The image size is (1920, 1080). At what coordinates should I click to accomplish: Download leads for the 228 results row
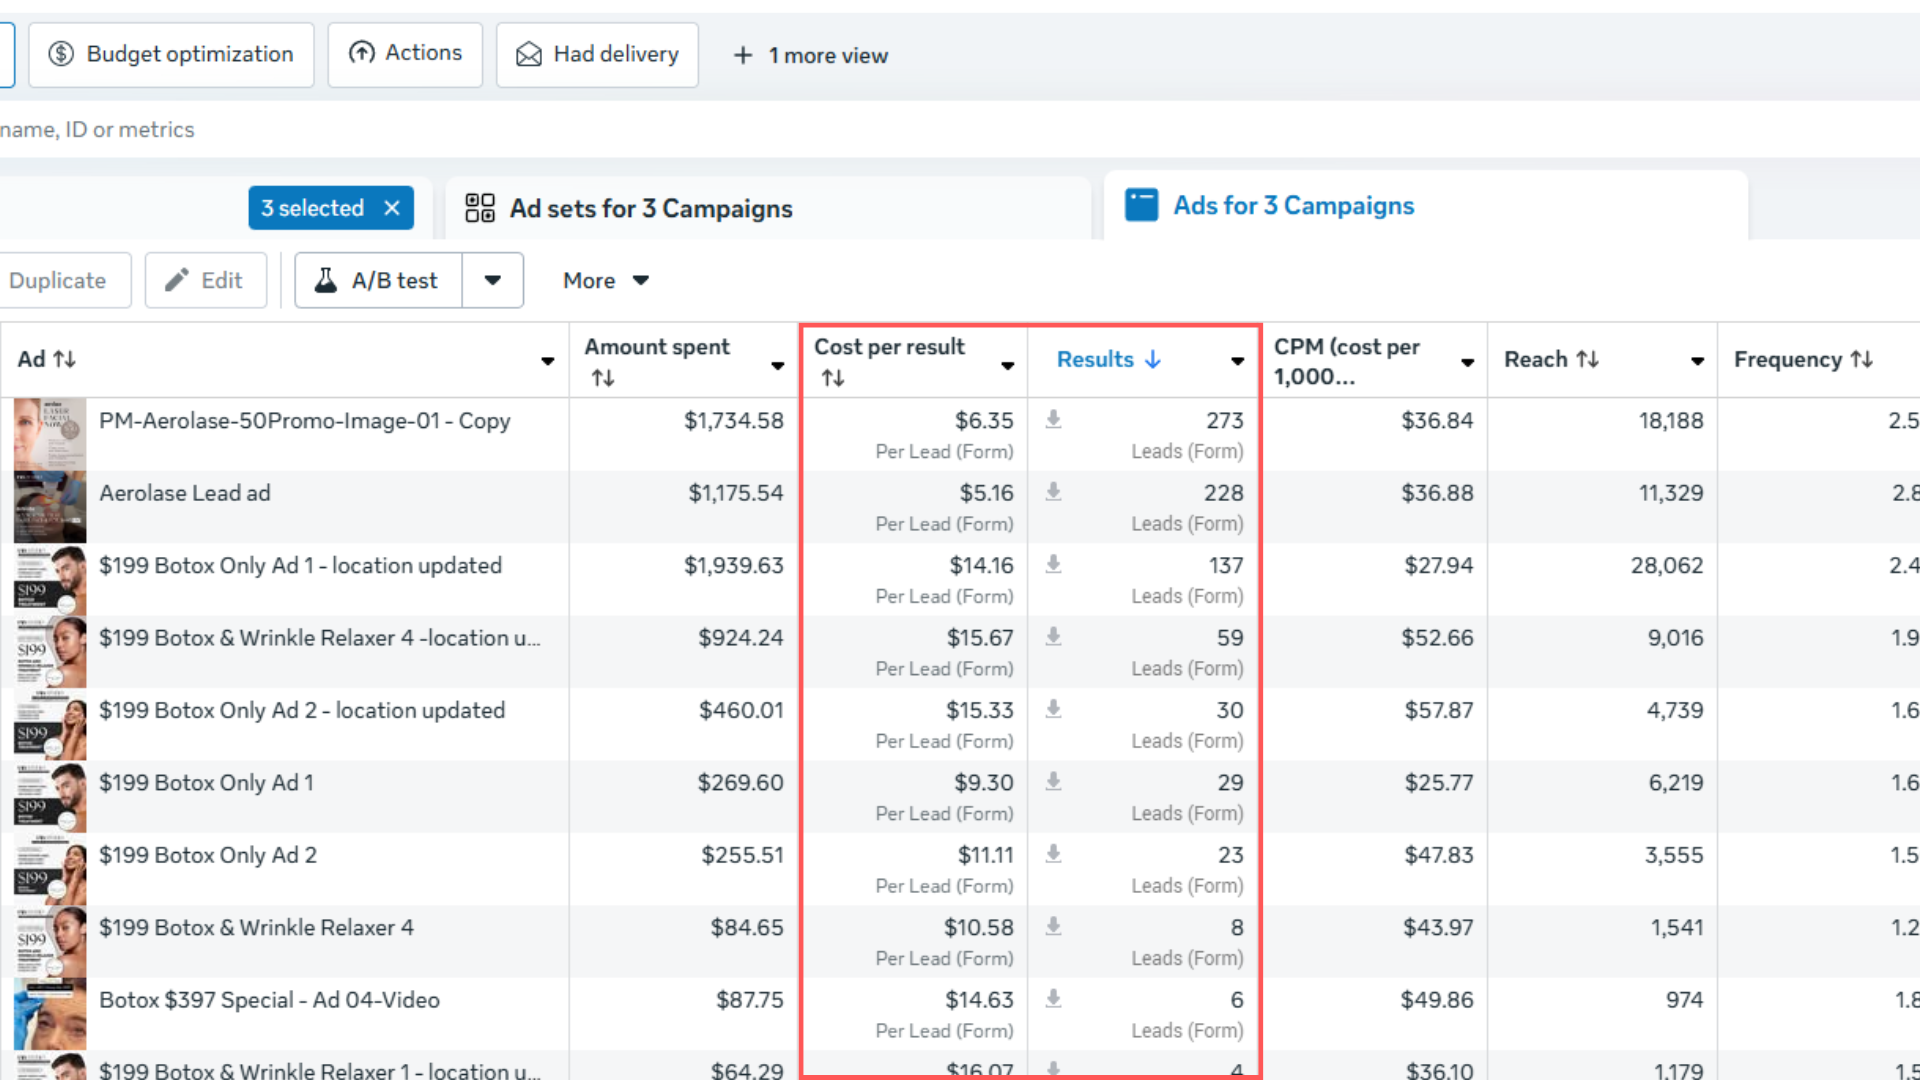1054,492
